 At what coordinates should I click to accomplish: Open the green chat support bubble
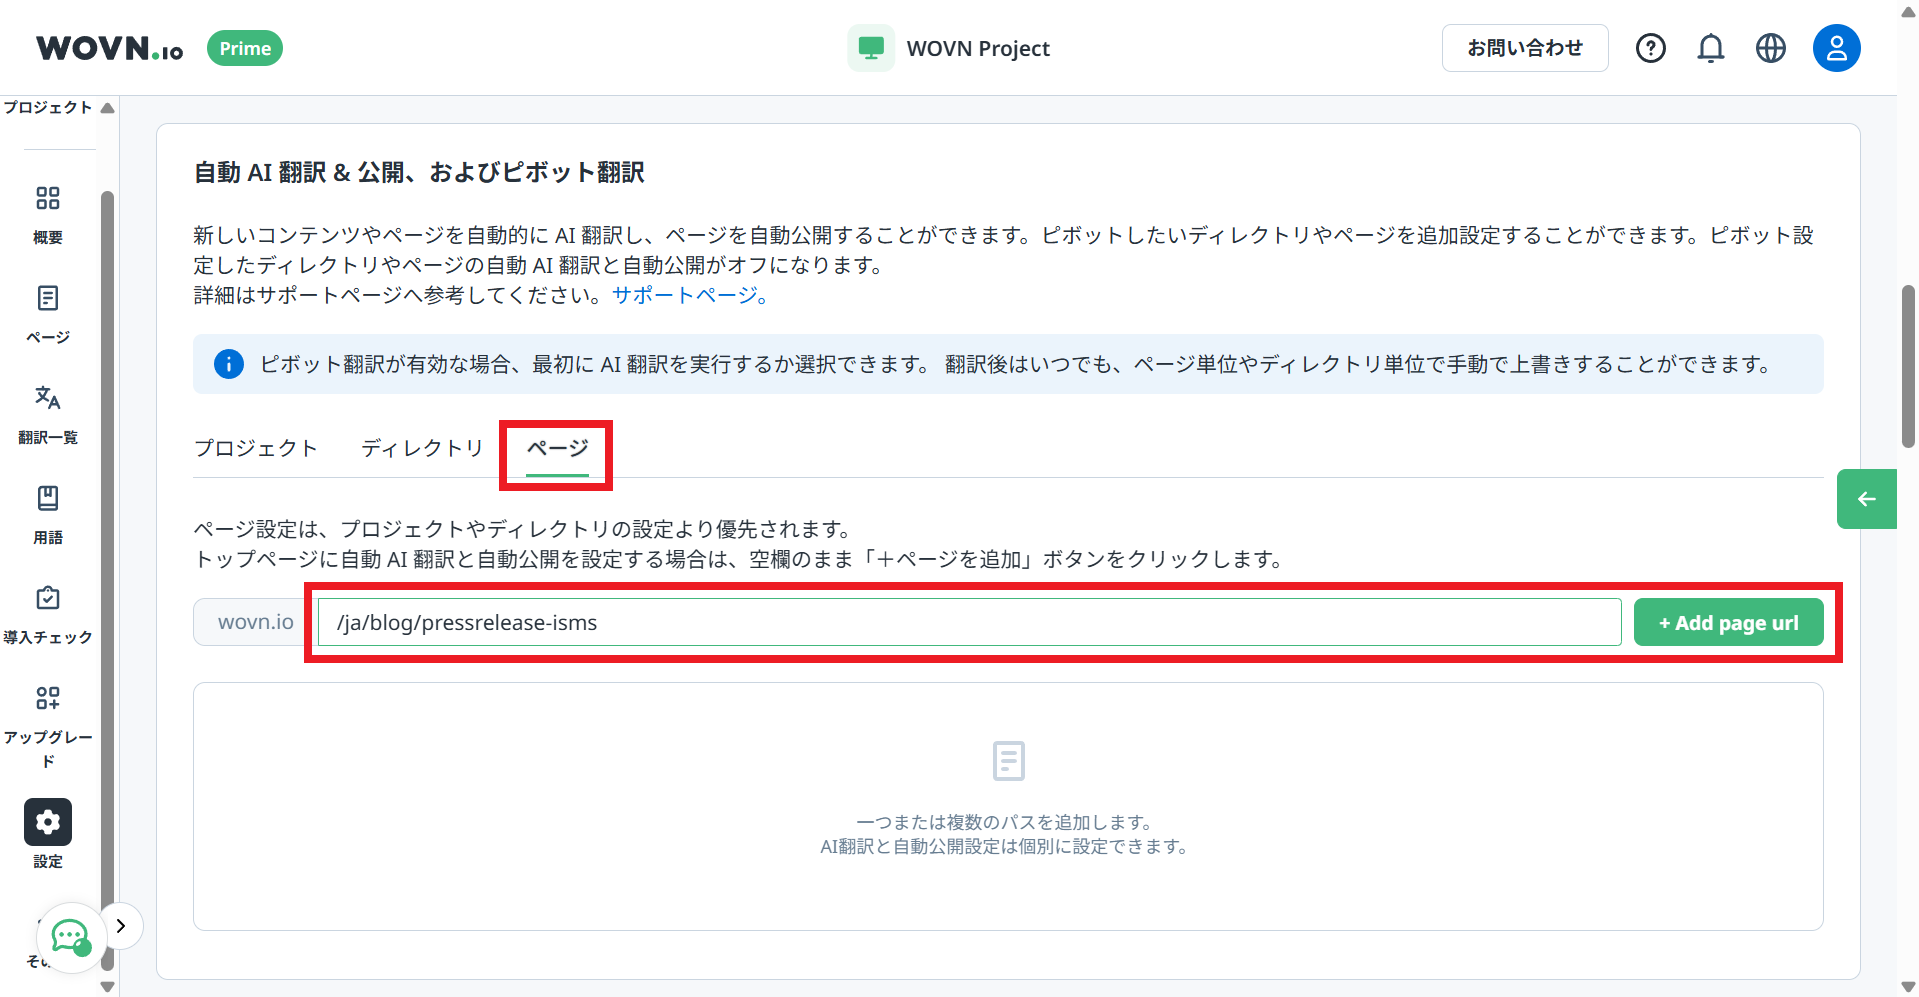[71, 937]
